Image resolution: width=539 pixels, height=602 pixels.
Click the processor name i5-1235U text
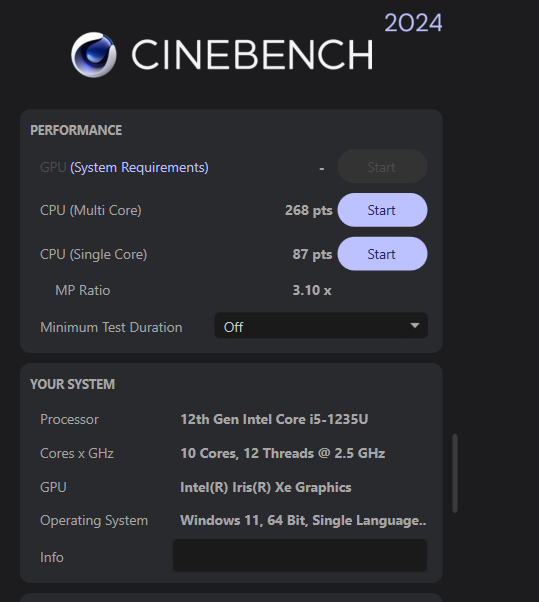(x=274, y=419)
